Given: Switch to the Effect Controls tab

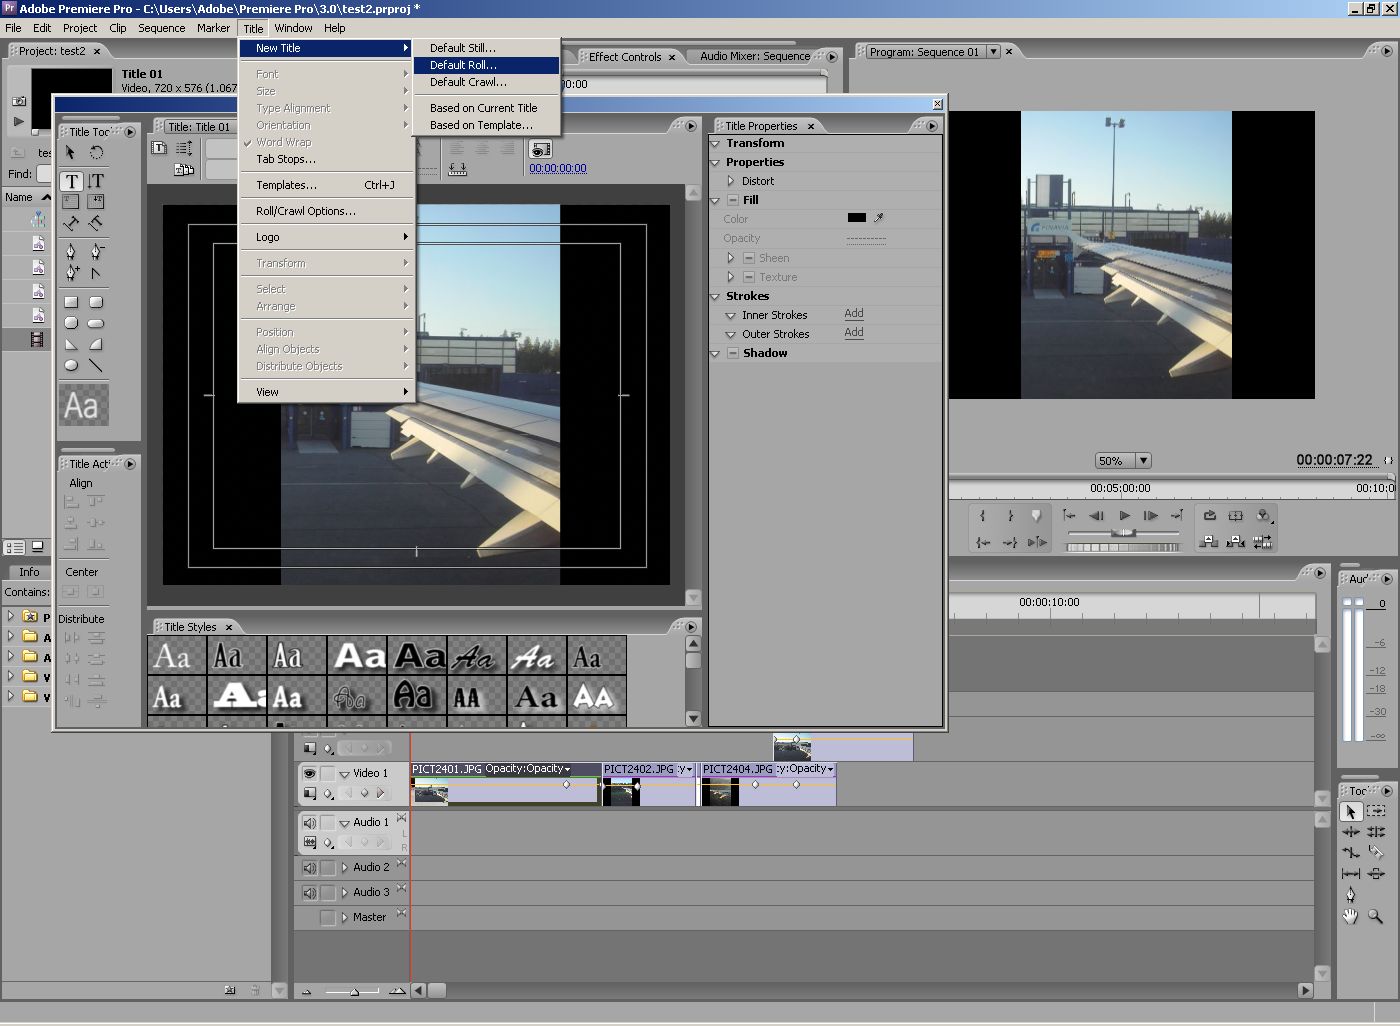Looking at the screenshot, I should [x=625, y=57].
